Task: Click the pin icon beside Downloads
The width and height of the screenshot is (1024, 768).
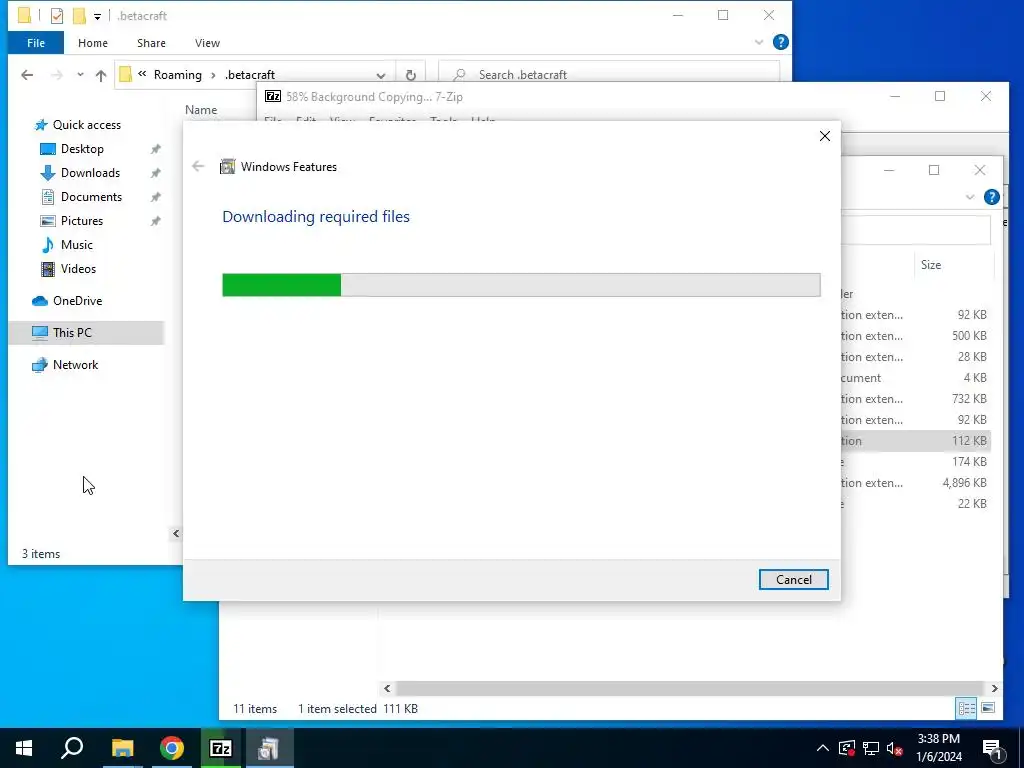Action: pos(155,173)
